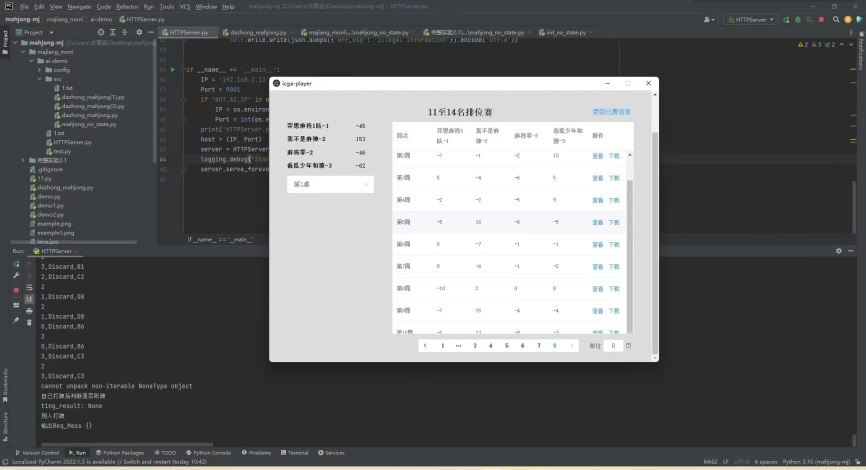
Task: Collapse the mahjong-mj root folder
Action: (x=16, y=43)
